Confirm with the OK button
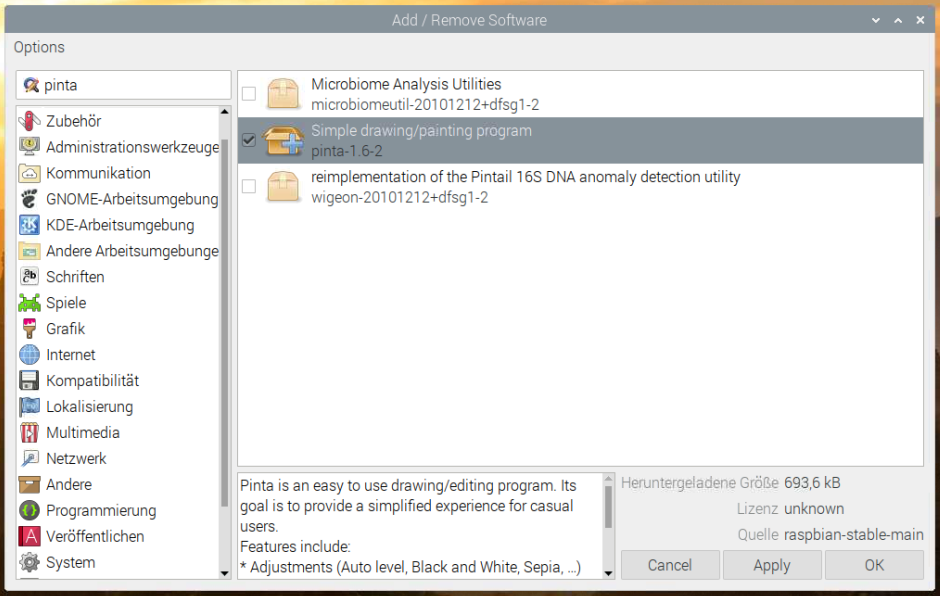The height and width of the screenshot is (596, 940). pyautogui.click(x=874, y=565)
